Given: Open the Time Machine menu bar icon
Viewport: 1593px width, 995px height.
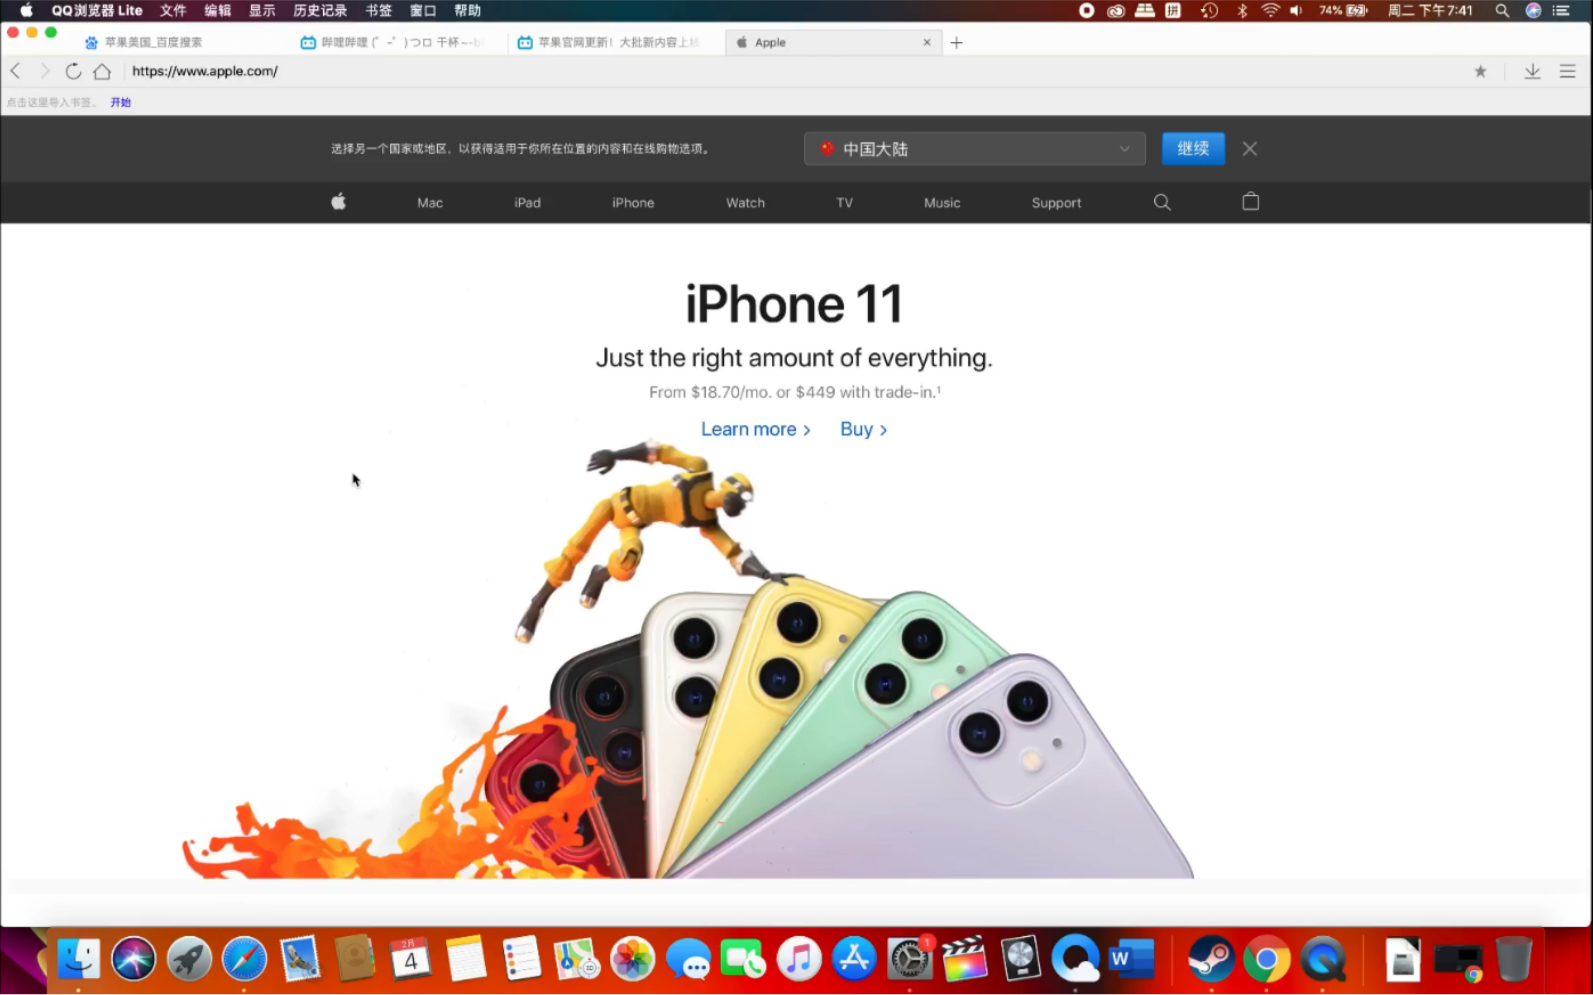Looking at the screenshot, I should click(1209, 10).
